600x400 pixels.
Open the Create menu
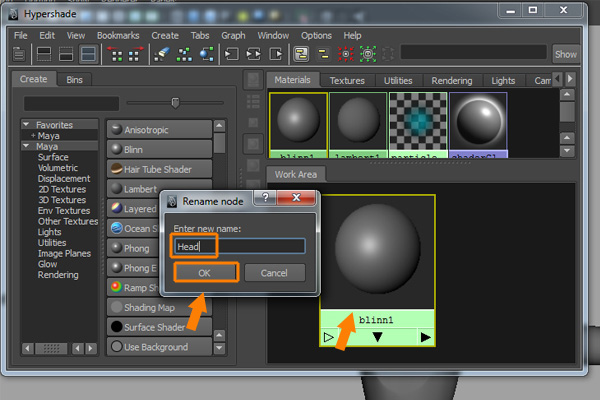[165, 36]
